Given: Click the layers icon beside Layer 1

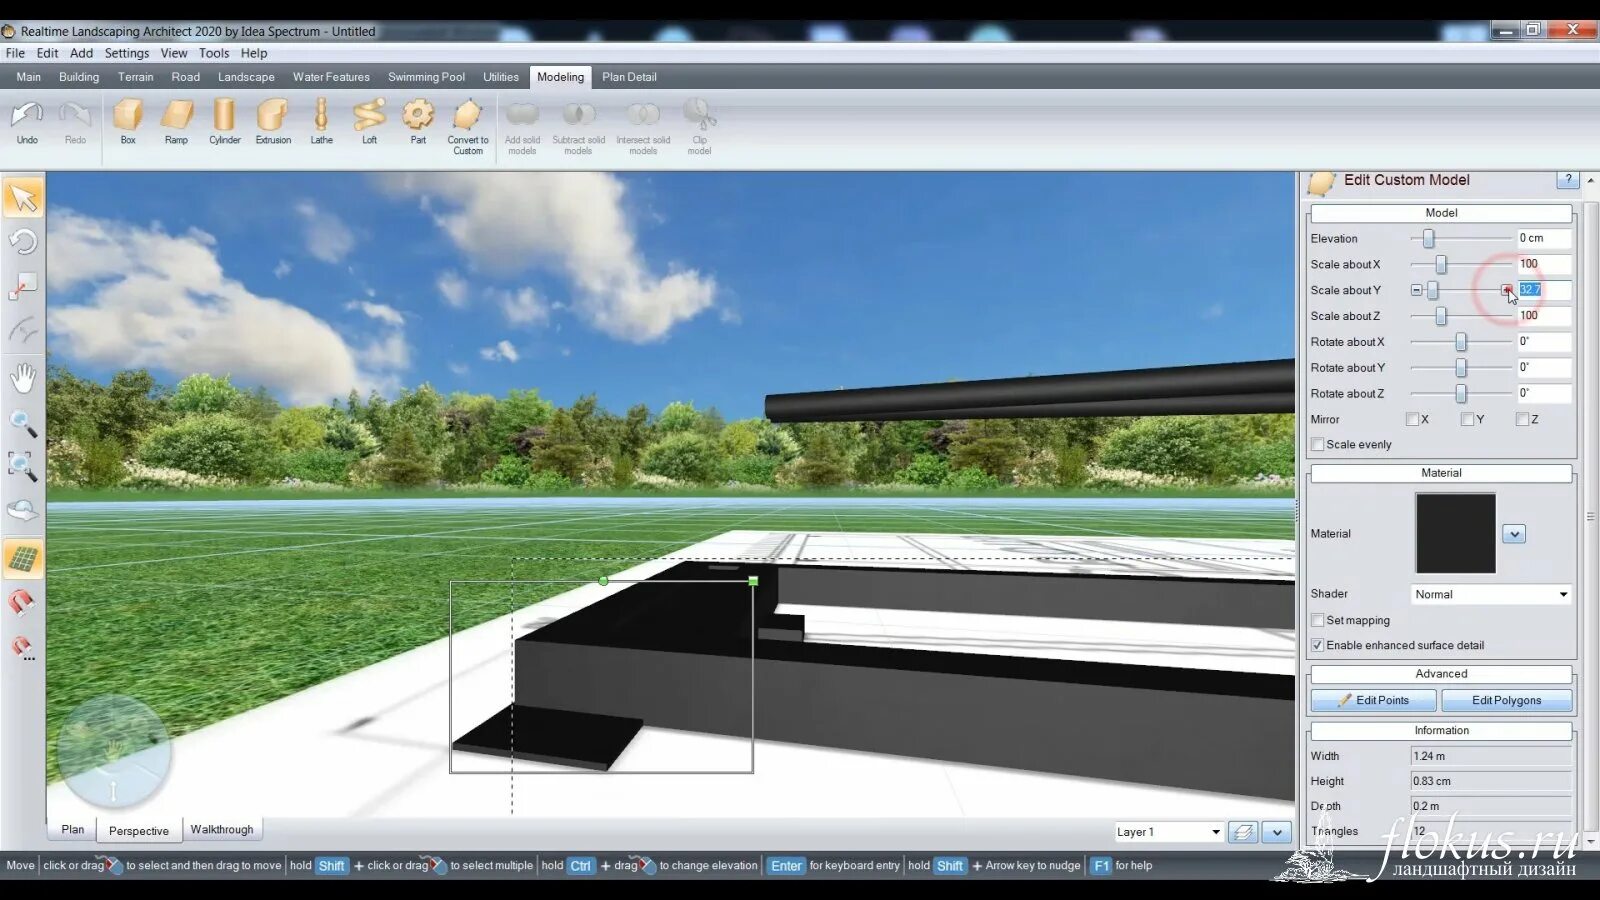Looking at the screenshot, I should 1243,832.
